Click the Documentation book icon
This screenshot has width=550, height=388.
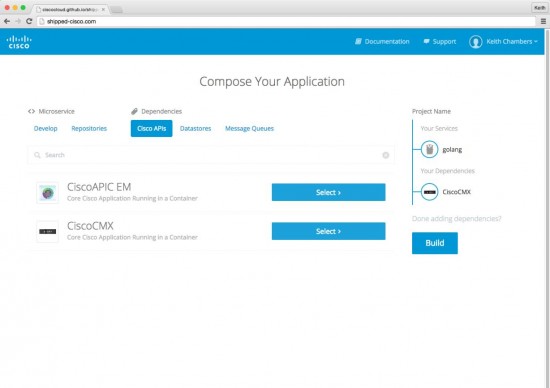click(358, 41)
